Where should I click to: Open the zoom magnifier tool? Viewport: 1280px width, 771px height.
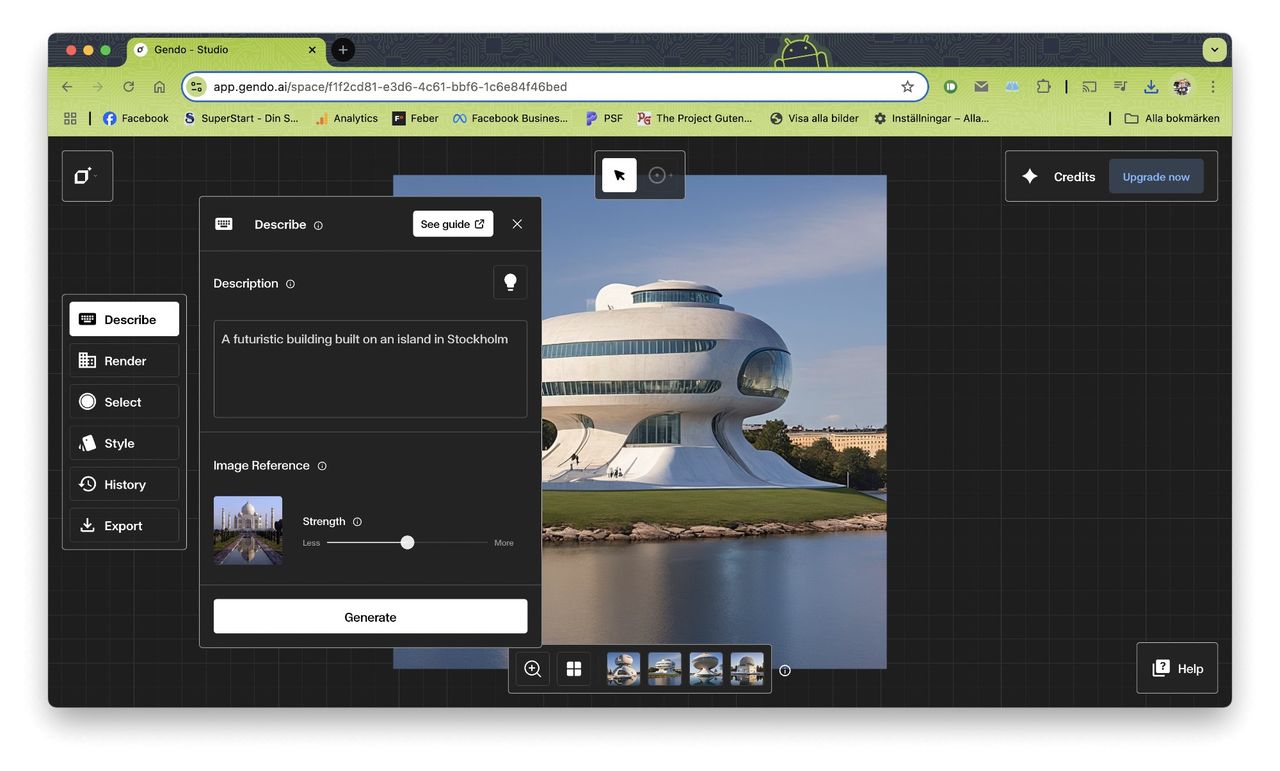[532, 669]
